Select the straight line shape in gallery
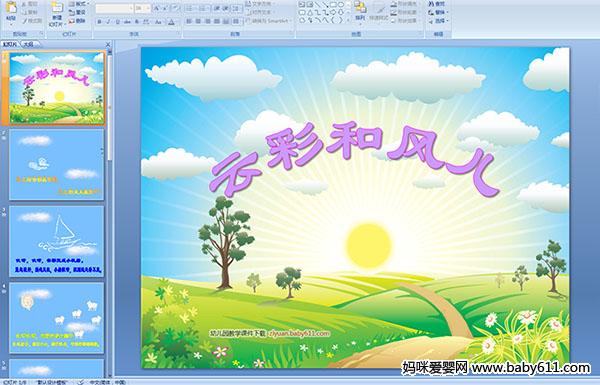 [x=318, y=4]
